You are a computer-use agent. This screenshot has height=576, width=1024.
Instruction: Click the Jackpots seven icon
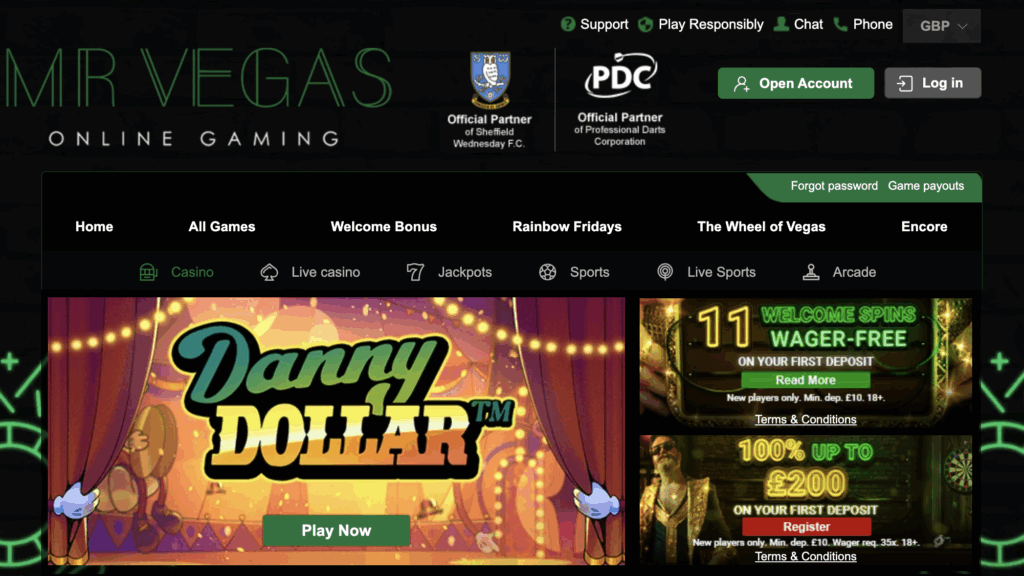[415, 272]
